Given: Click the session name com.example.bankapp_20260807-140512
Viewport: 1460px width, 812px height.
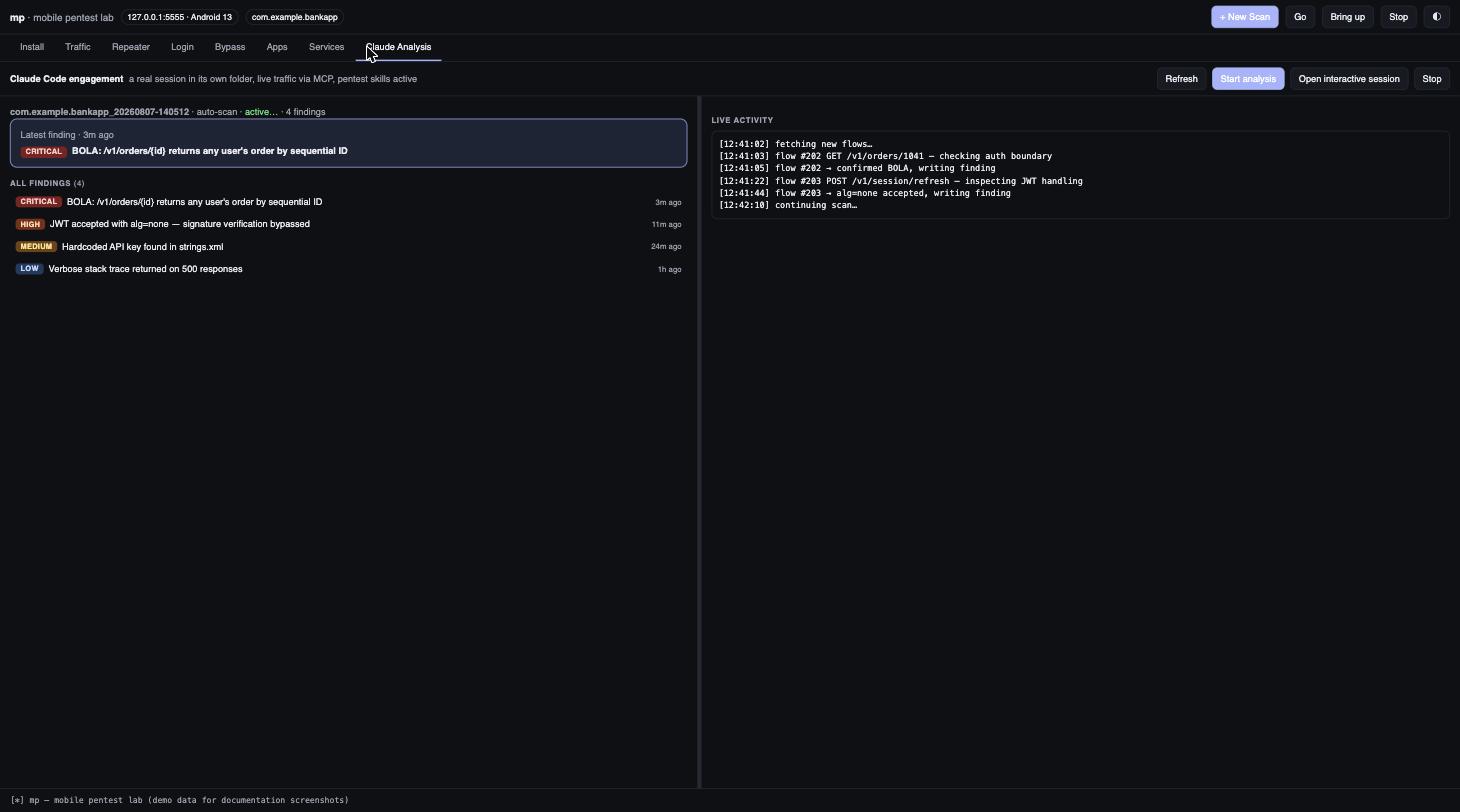Looking at the screenshot, I should pyautogui.click(x=99, y=112).
